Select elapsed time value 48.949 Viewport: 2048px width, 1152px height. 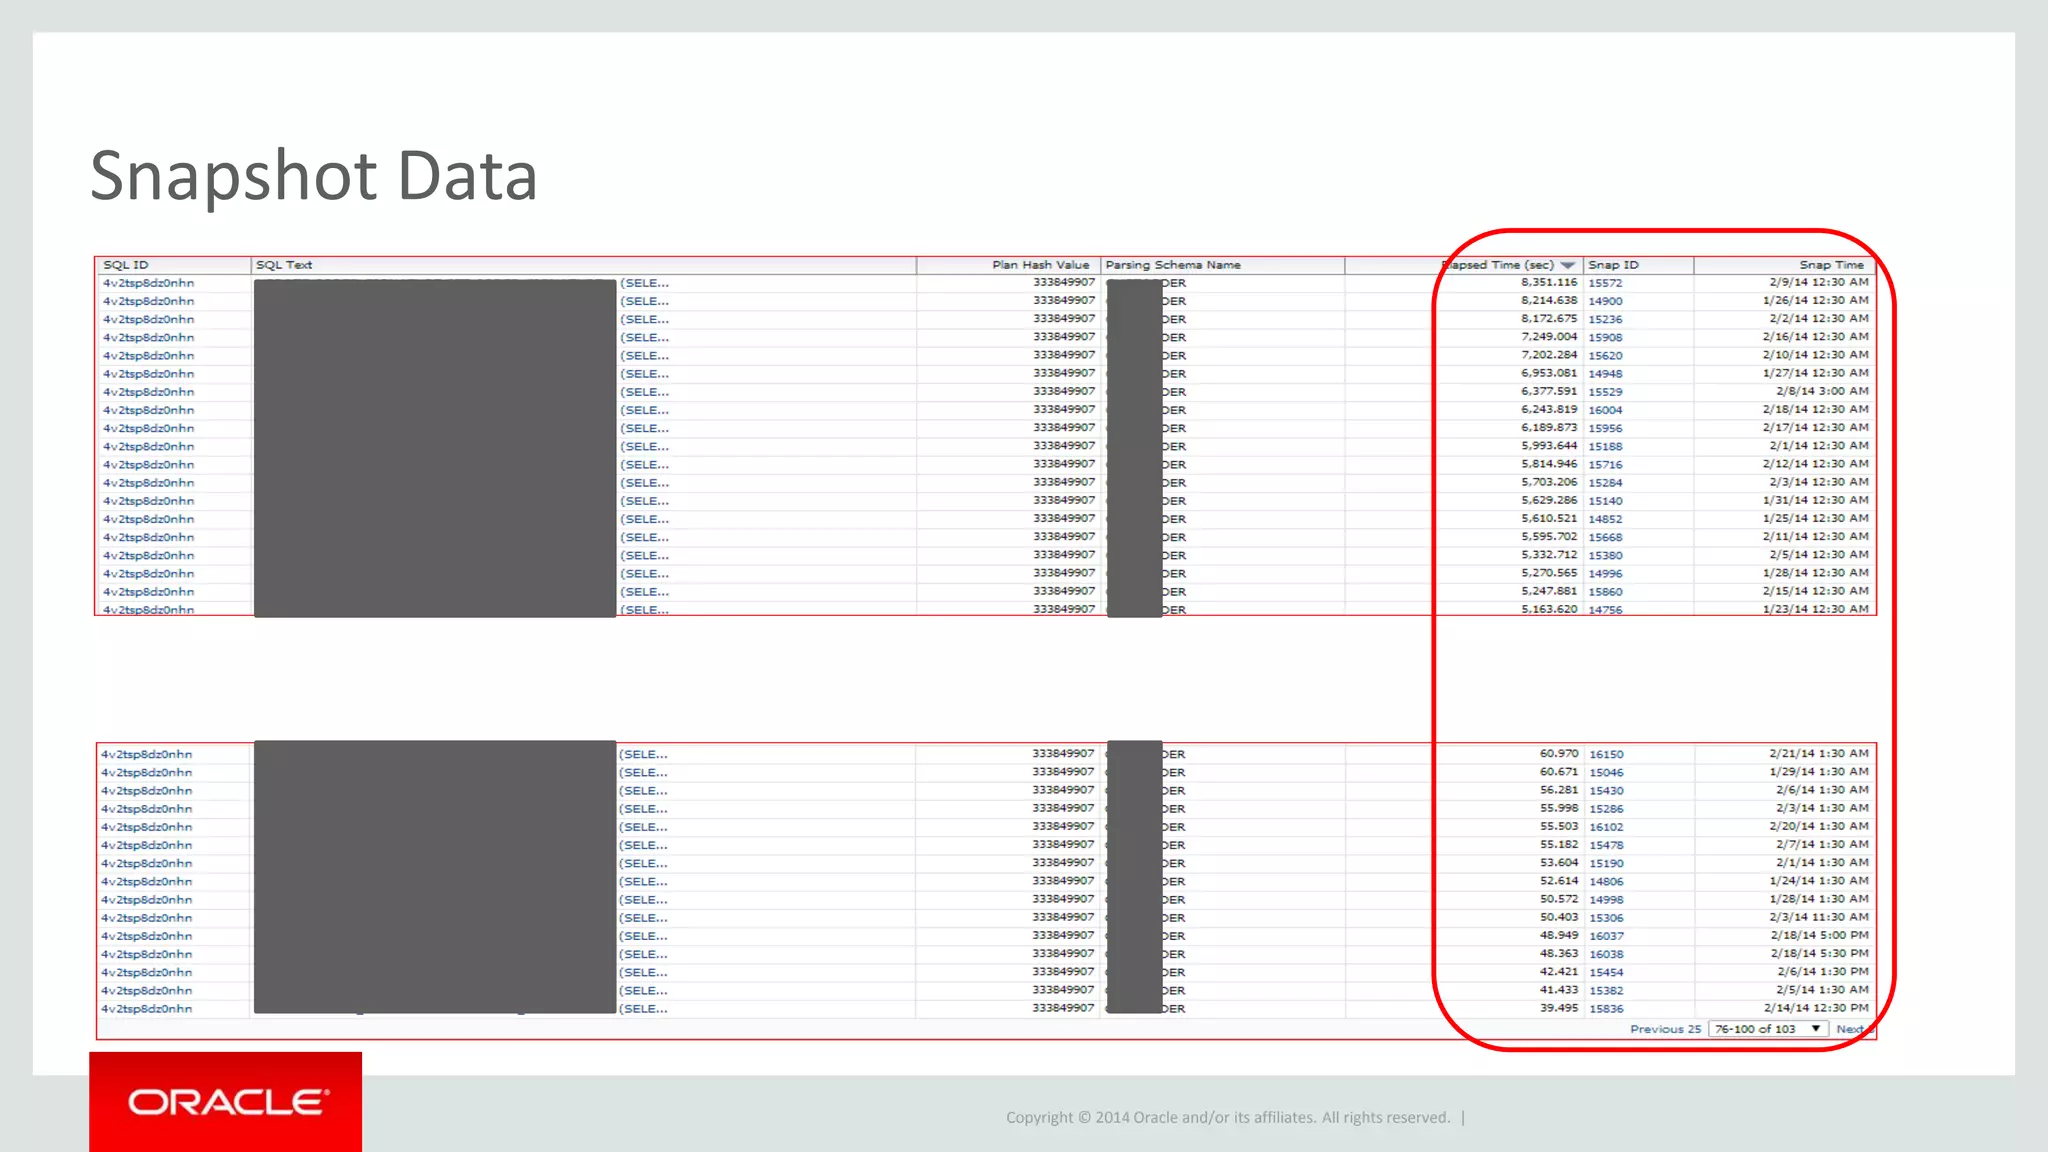(x=1559, y=935)
